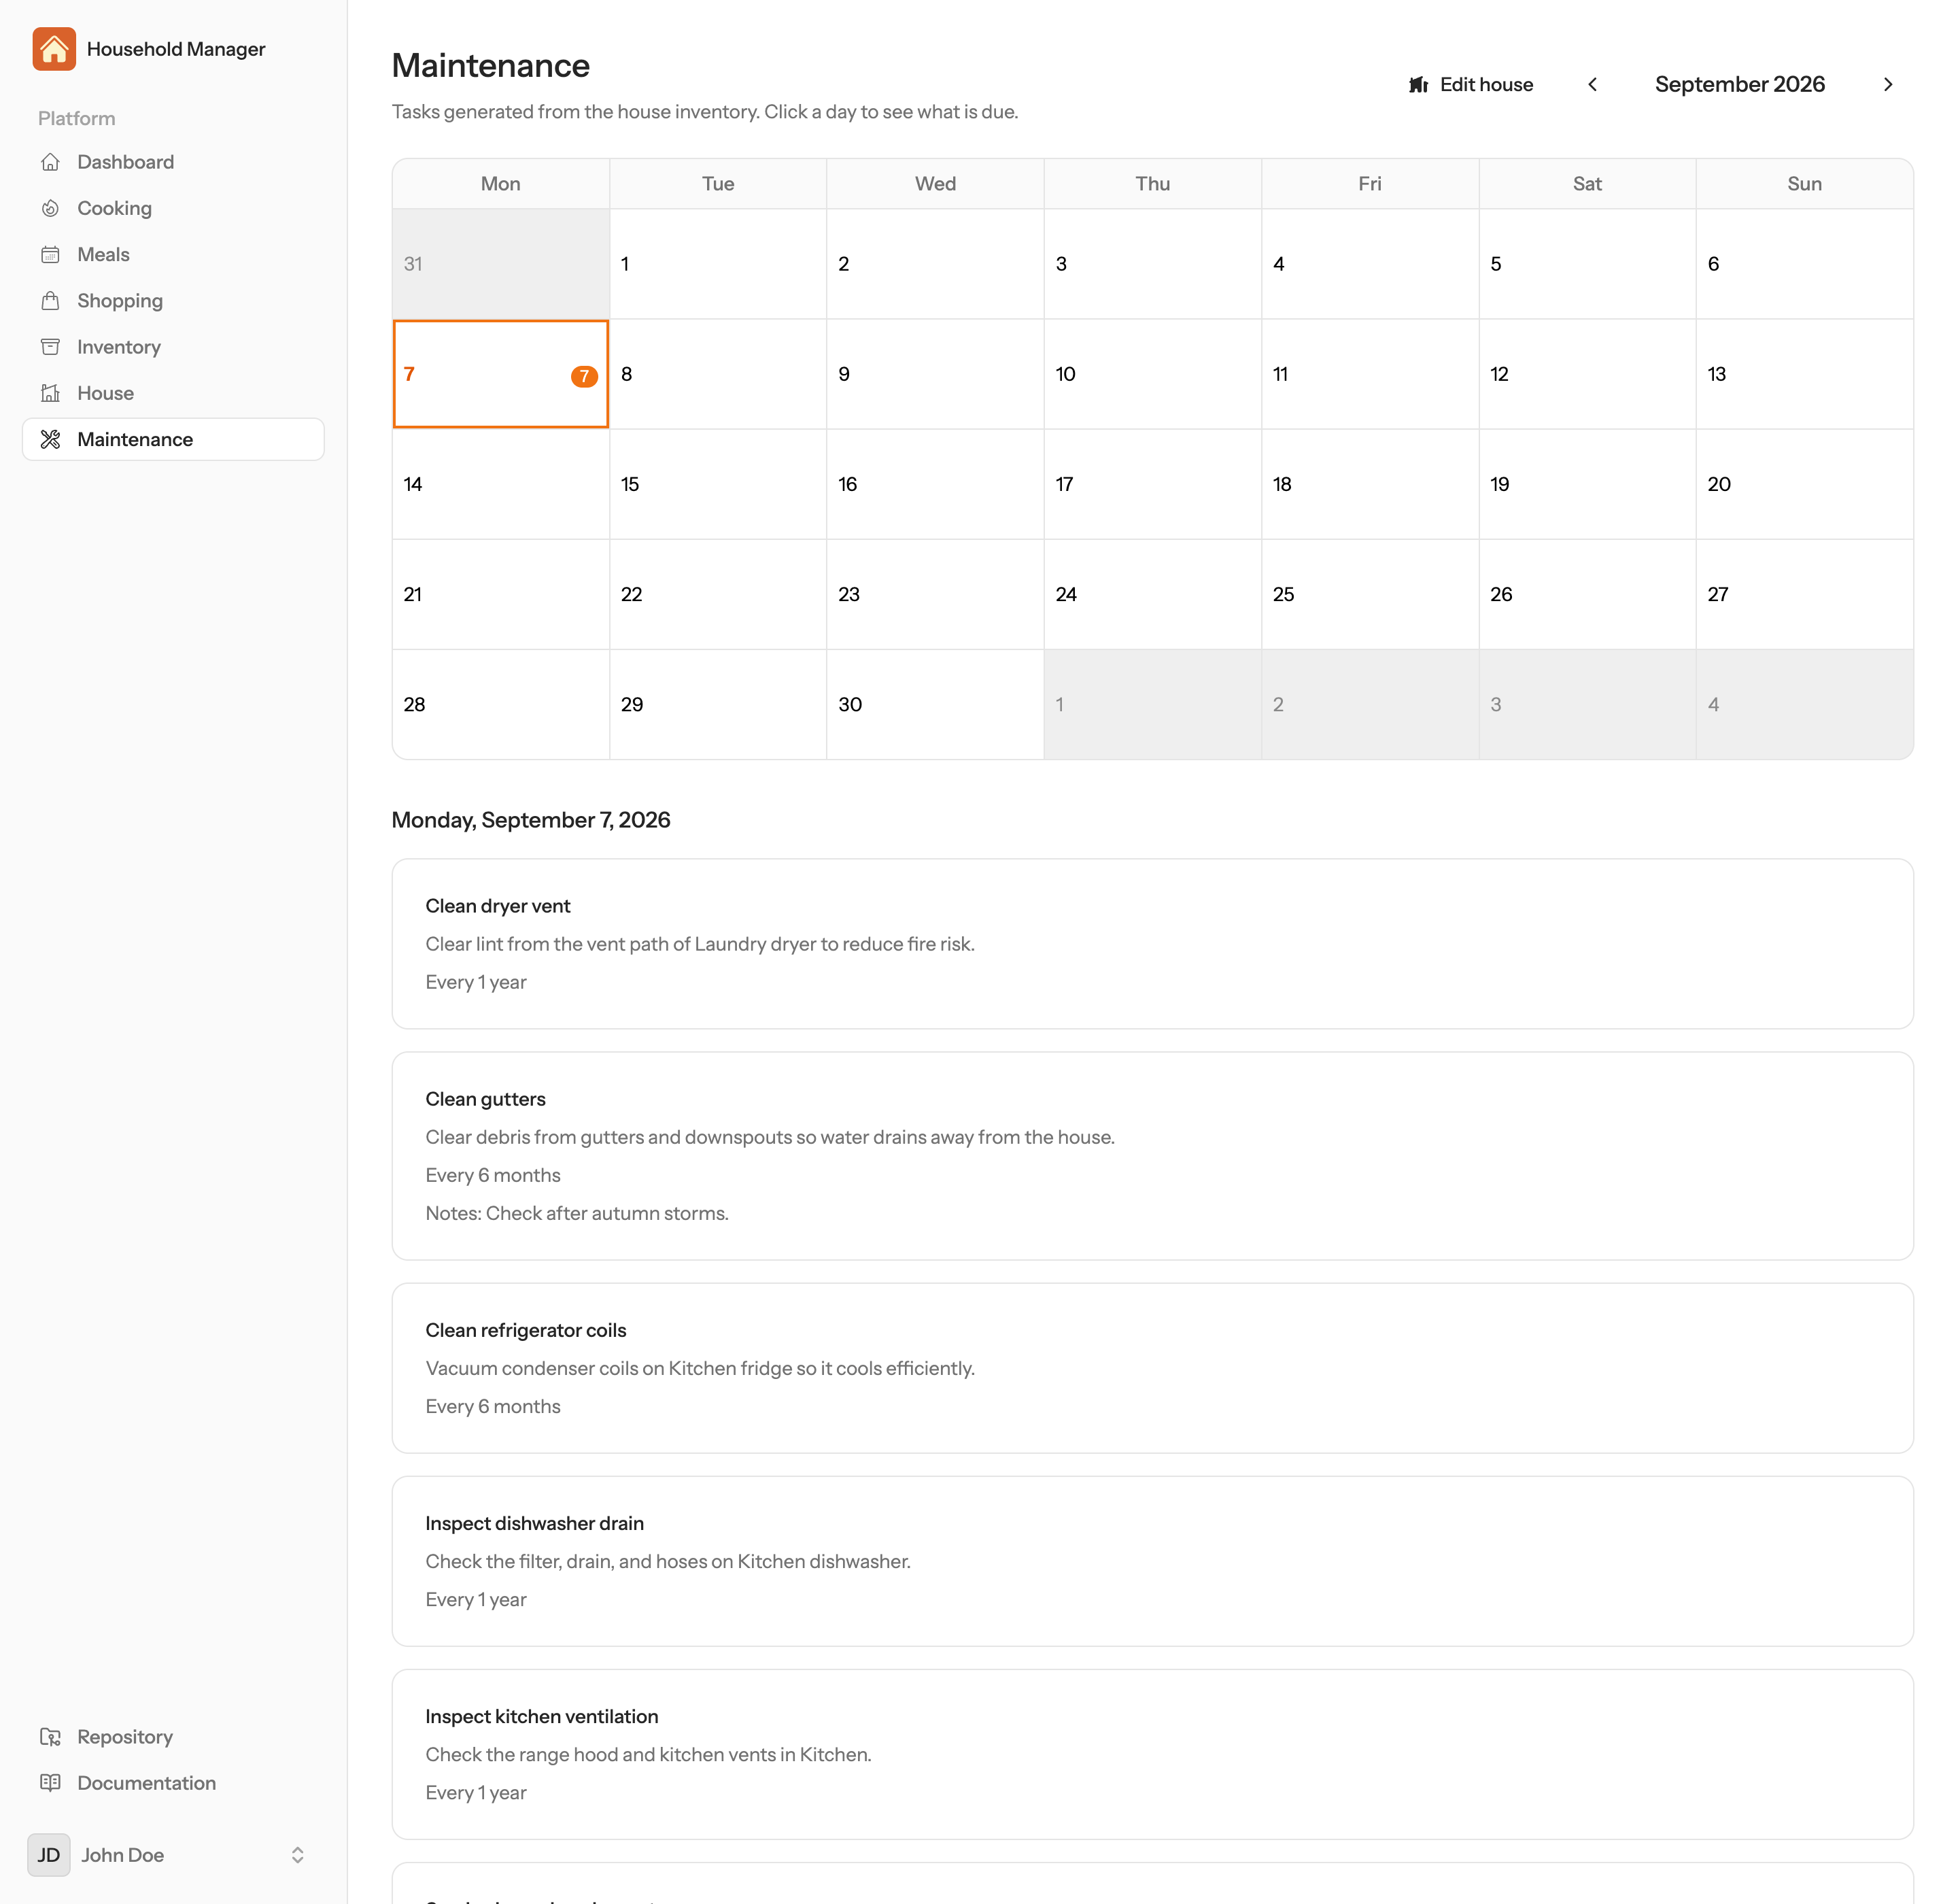Click the Shopping bag icon
The width and height of the screenshot is (1958, 1904).
click(50, 300)
